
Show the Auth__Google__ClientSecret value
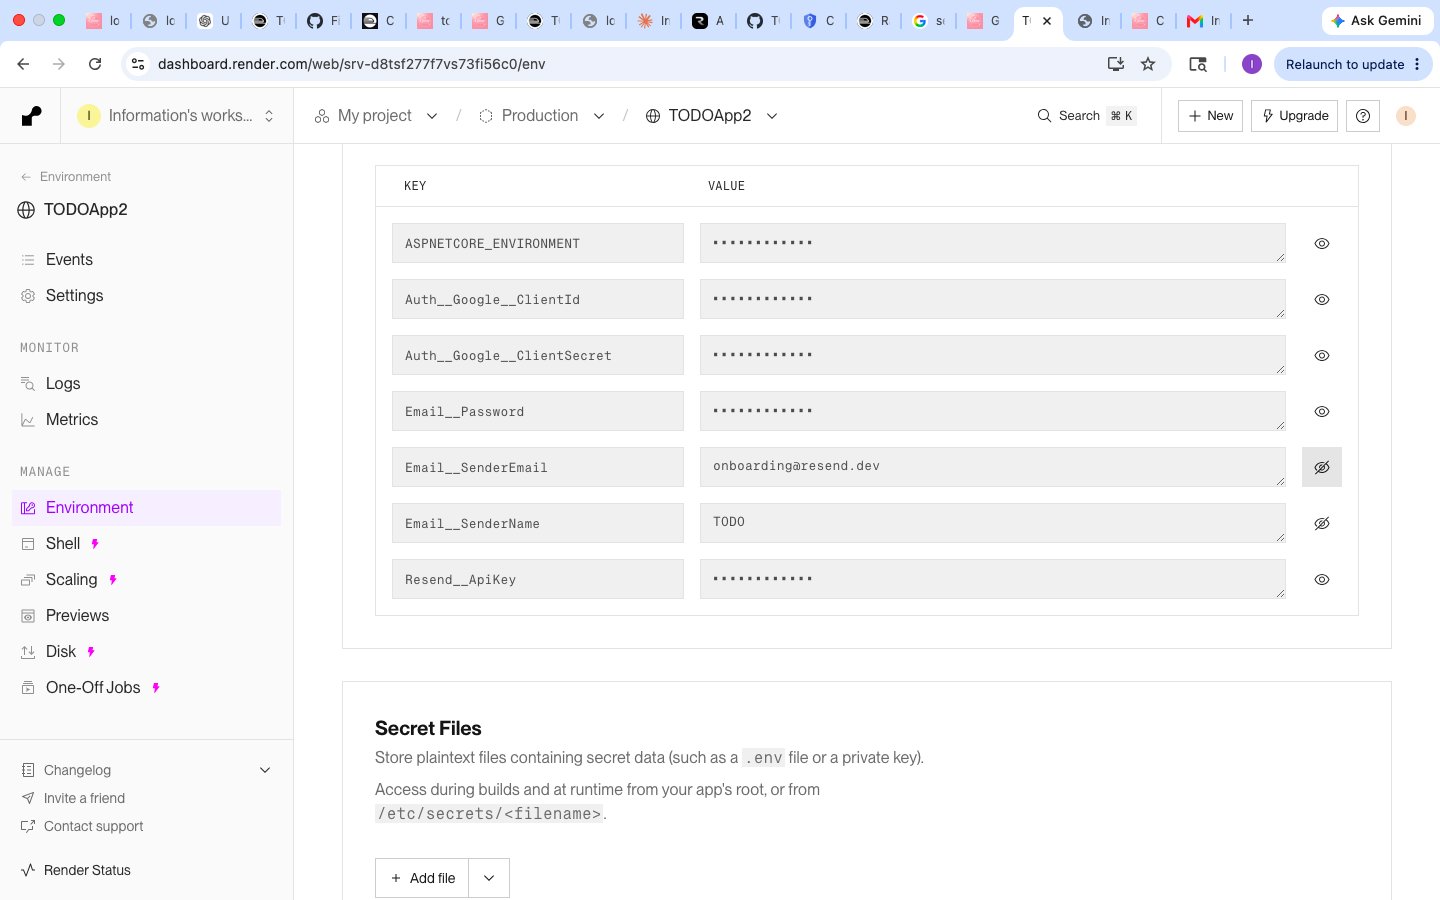[x=1321, y=355]
